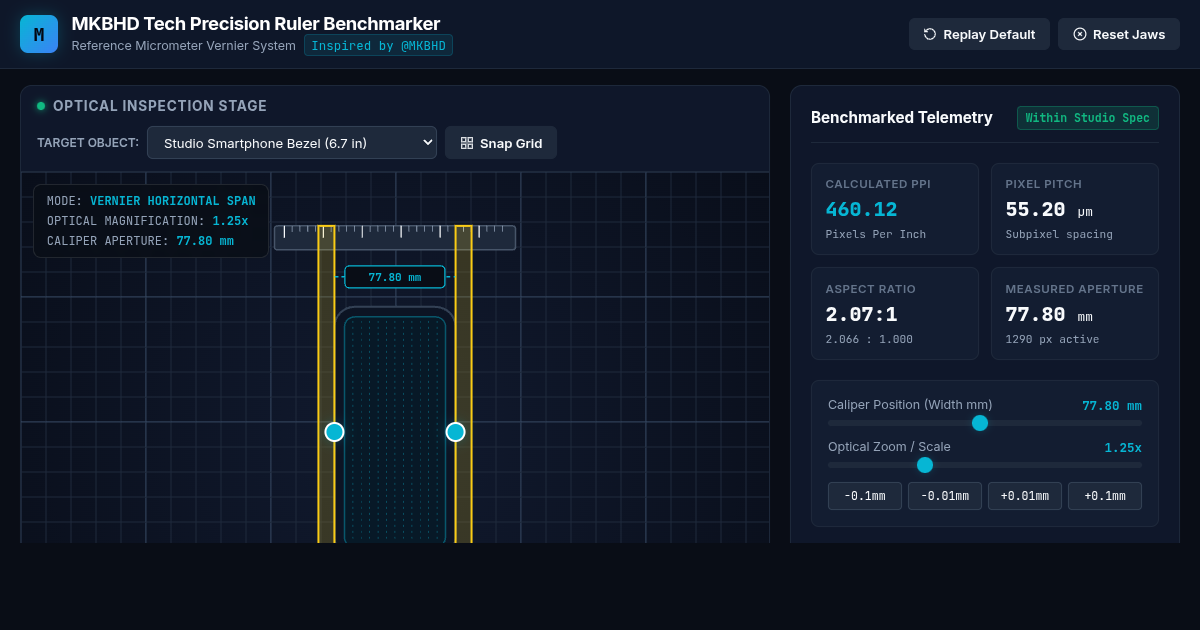This screenshot has width=1200, height=630.
Task: Increase width by +0.01mm
Action: (x=1025, y=496)
